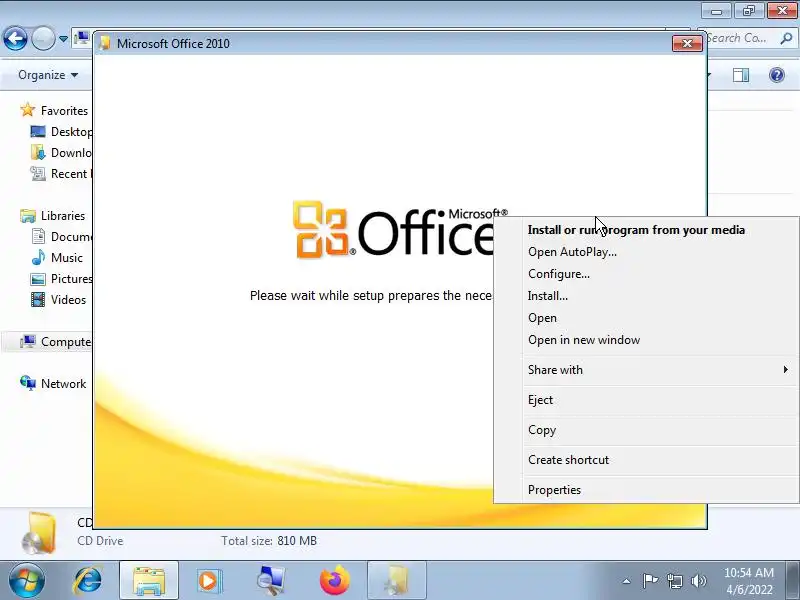Click the search magnifier icon
The width and height of the screenshot is (800, 600).
[786, 38]
